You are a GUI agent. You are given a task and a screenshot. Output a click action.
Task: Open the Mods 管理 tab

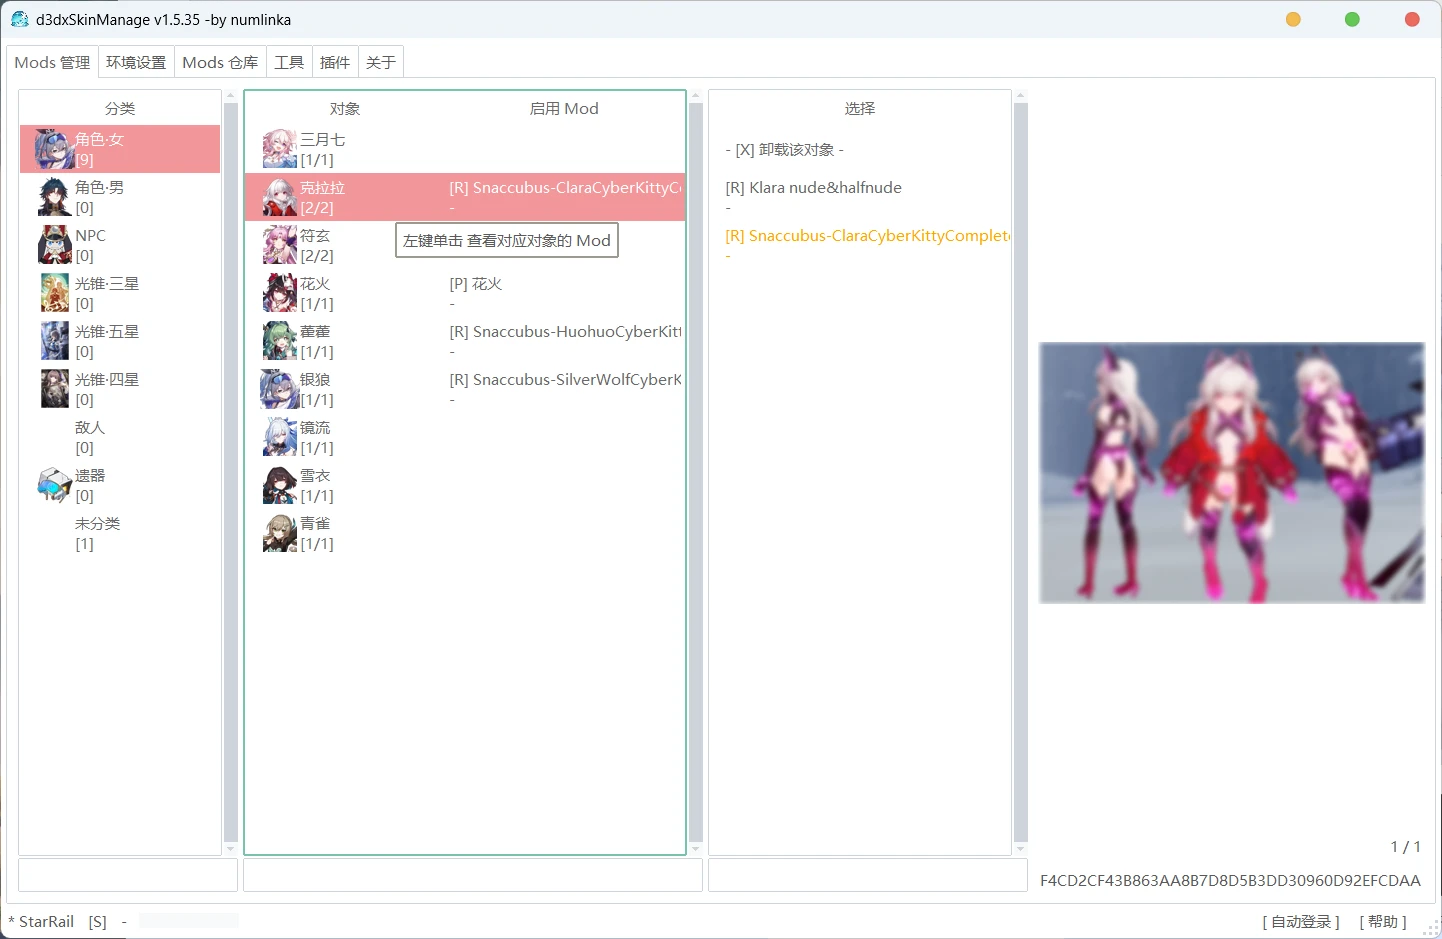pos(52,62)
